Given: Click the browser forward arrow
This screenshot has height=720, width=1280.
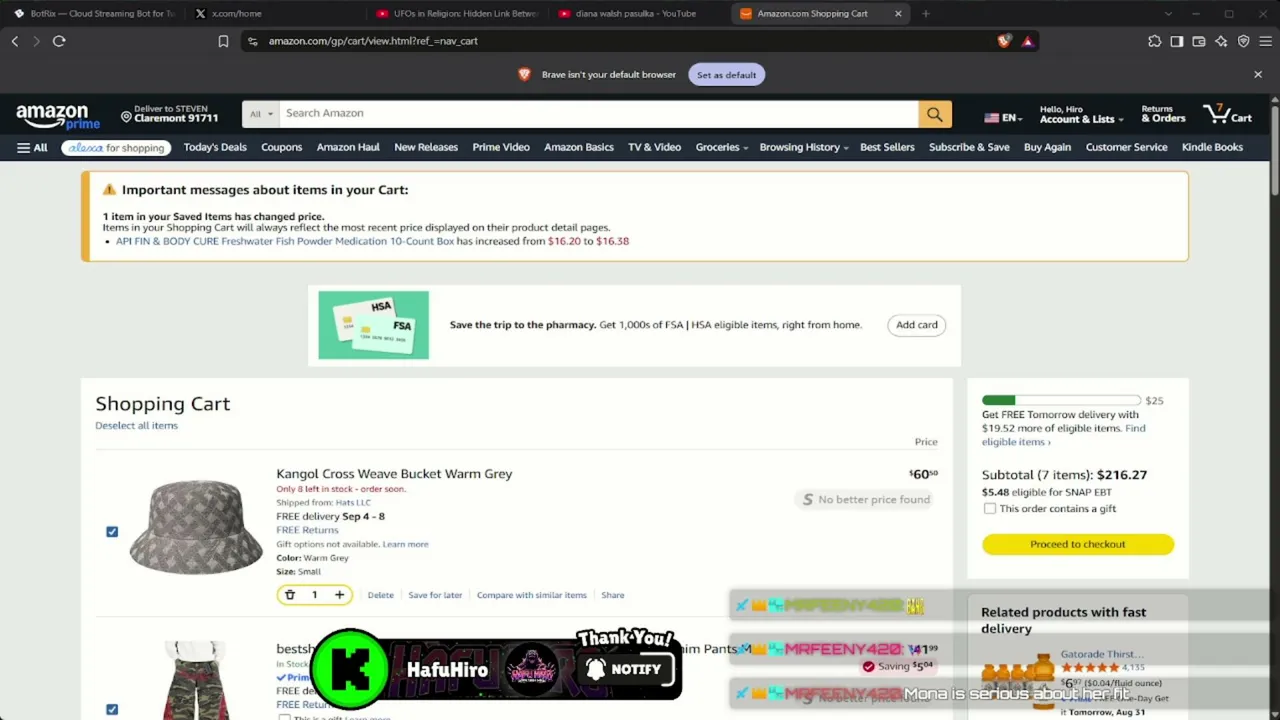Looking at the screenshot, I should pyautogui.click(x=37, y=41).
